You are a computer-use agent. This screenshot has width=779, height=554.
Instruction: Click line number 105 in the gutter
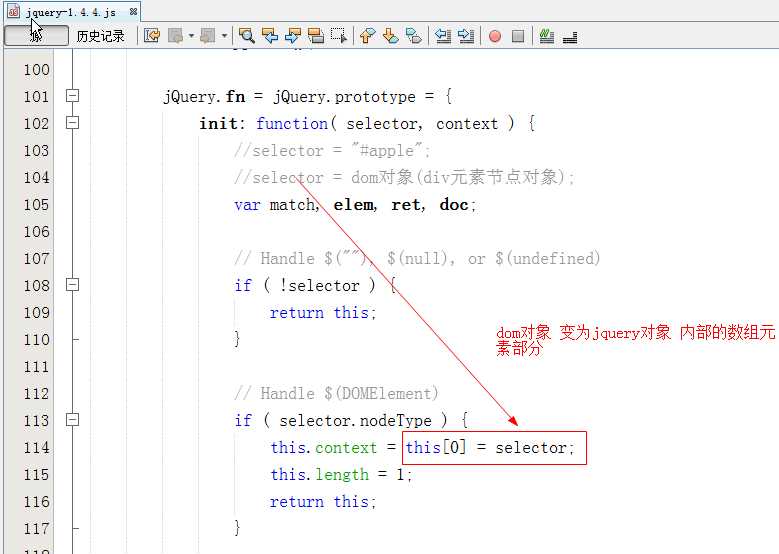pos(36,205)
